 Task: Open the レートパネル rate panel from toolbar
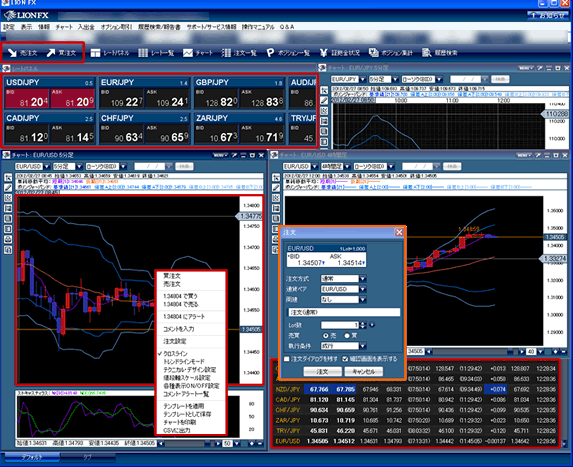[x=110, y=53]
